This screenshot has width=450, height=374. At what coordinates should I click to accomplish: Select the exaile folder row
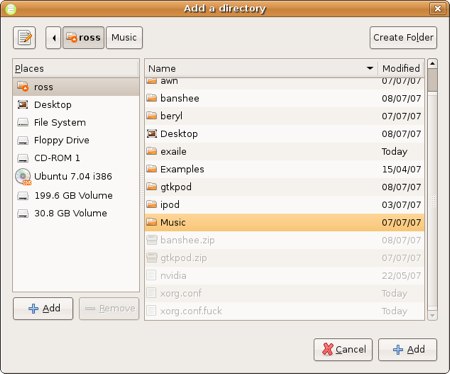coord(285,151)
